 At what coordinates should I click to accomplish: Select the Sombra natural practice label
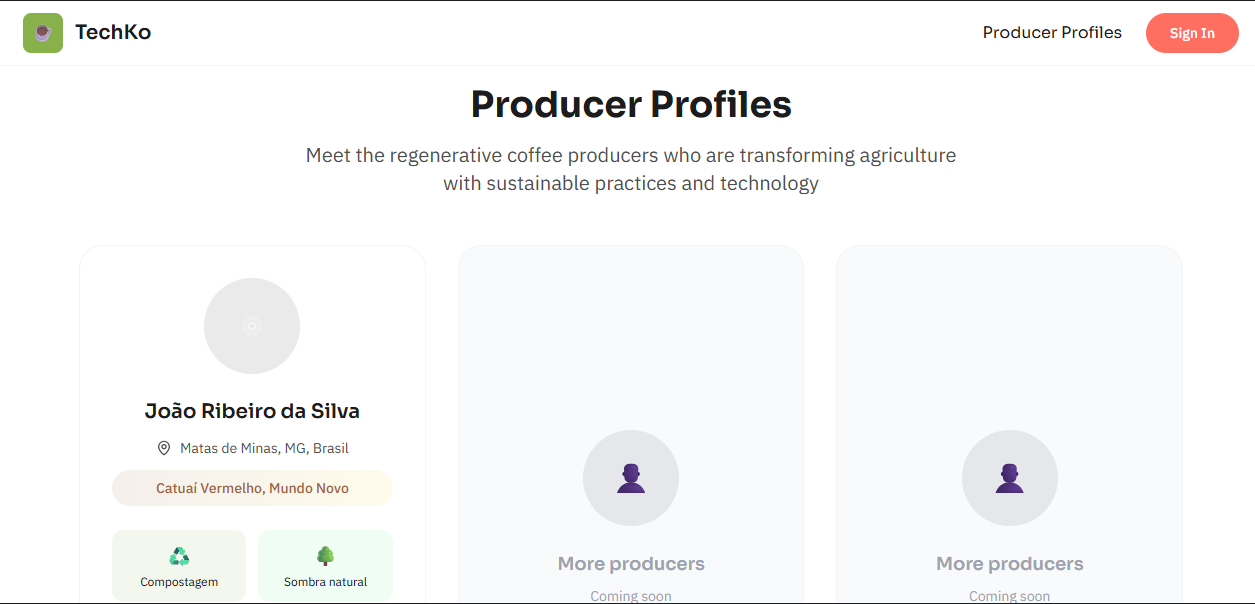(x=325, y=582)
